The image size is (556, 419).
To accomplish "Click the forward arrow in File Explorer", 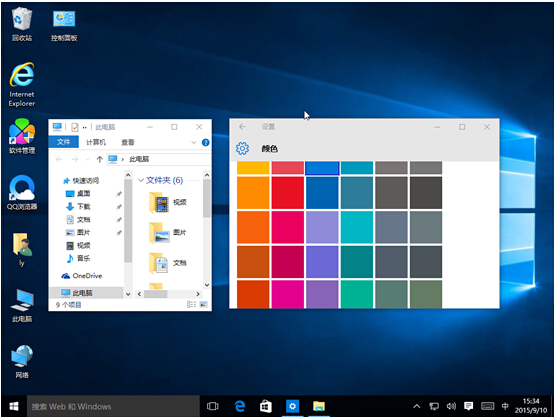I will click(x=74, y=159).
